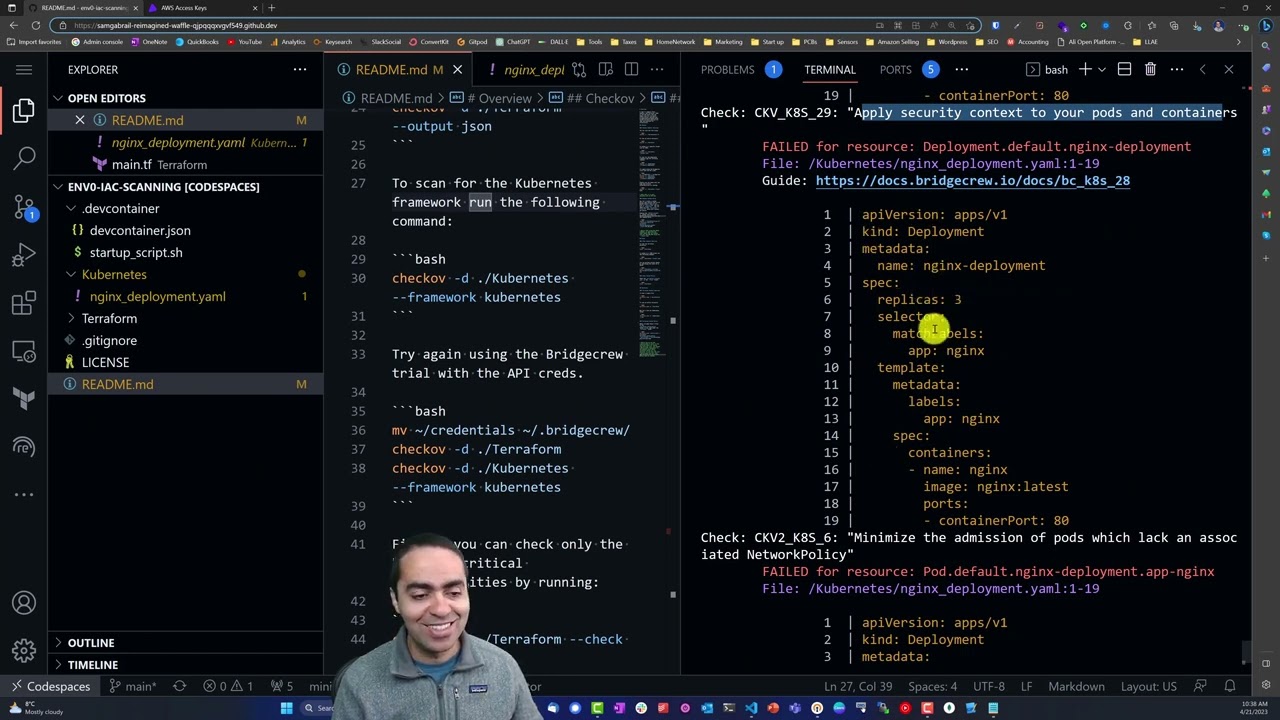This screenshot has width=1280, height=720.
Task: Open editor more actions ellipsis
Action: [657, 69]
